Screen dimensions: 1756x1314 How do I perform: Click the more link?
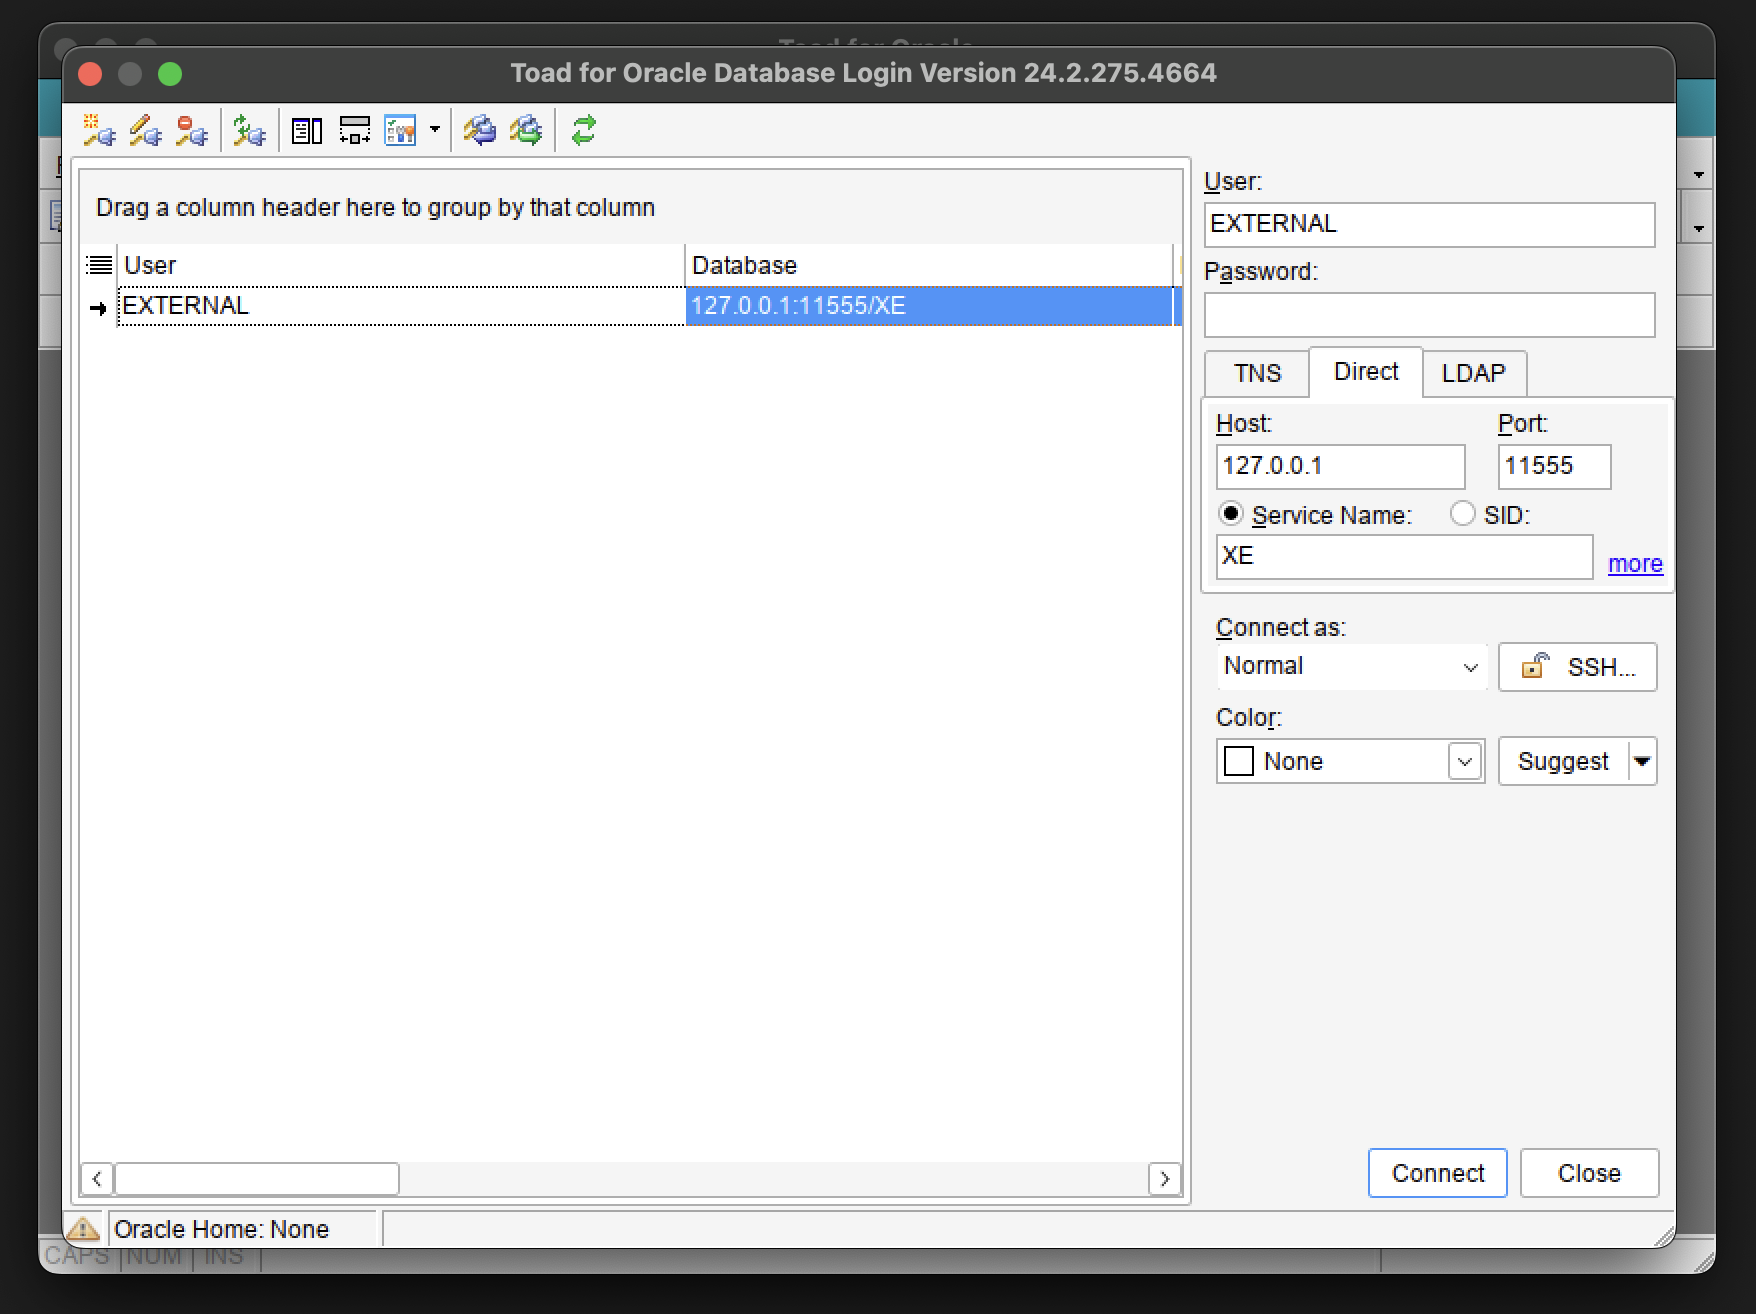1635,564
